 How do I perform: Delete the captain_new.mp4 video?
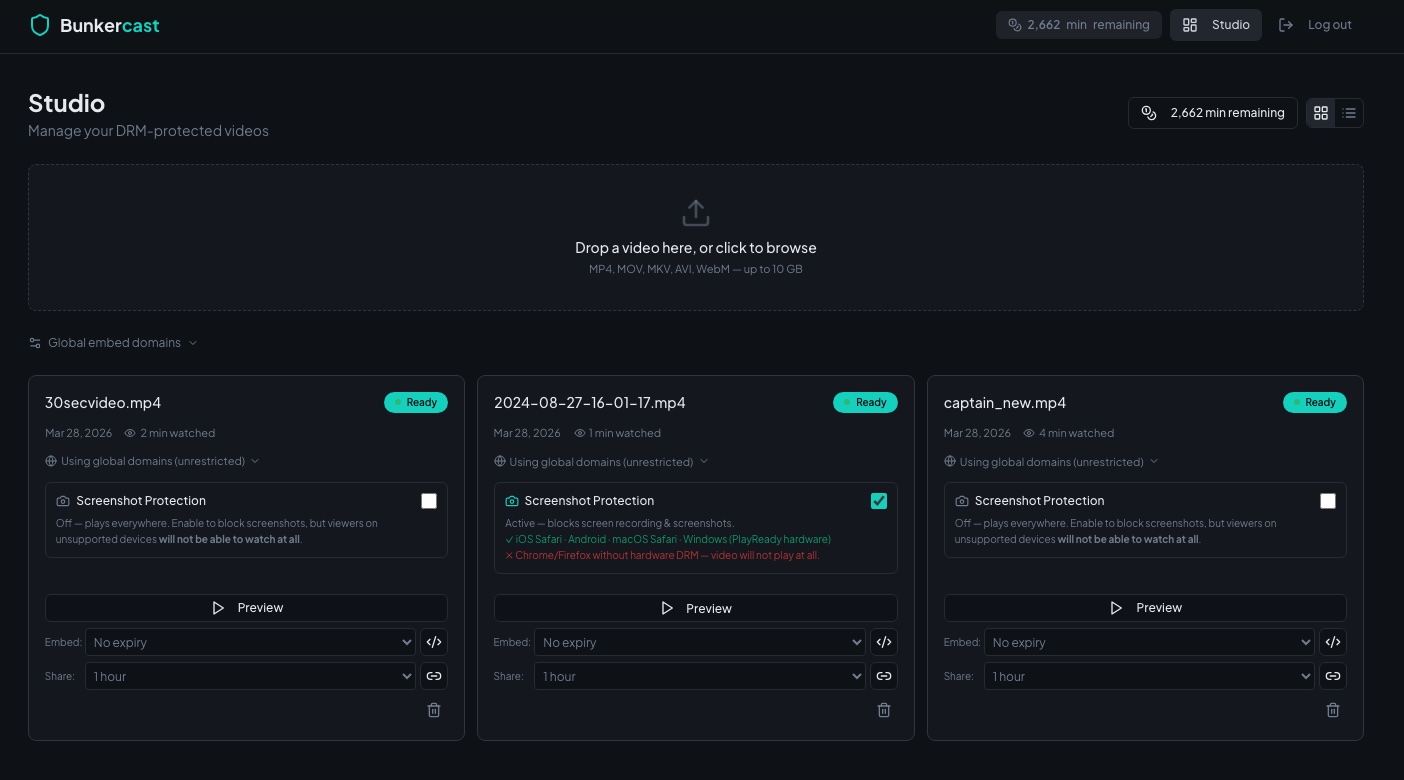pos(1332,710)
